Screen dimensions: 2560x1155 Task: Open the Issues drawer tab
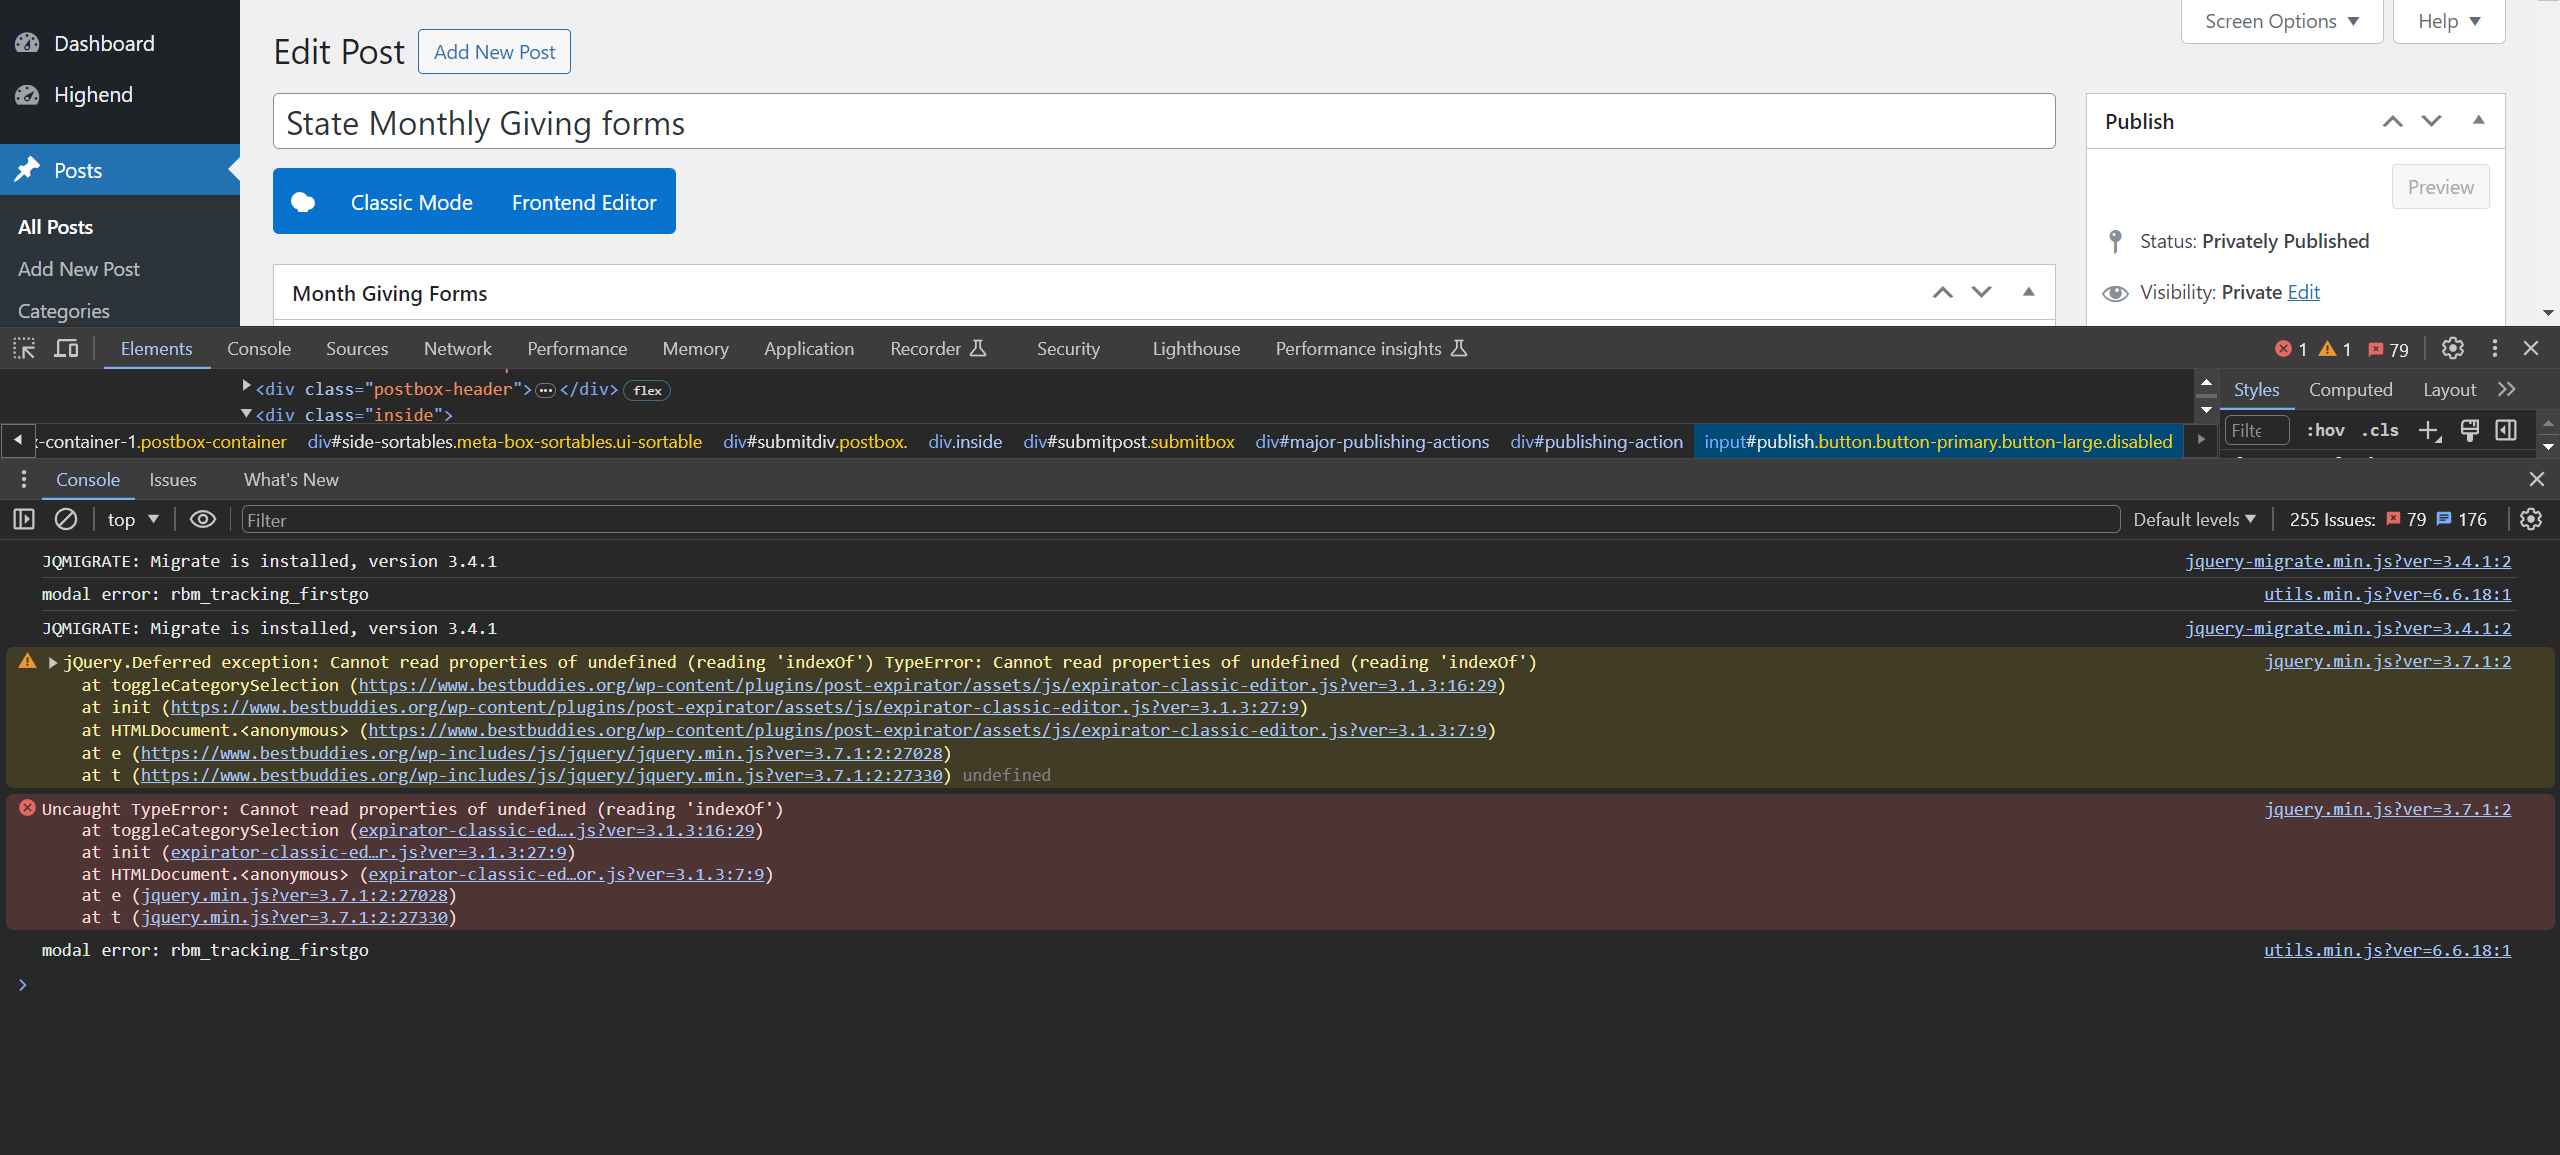tap(172, 479)
